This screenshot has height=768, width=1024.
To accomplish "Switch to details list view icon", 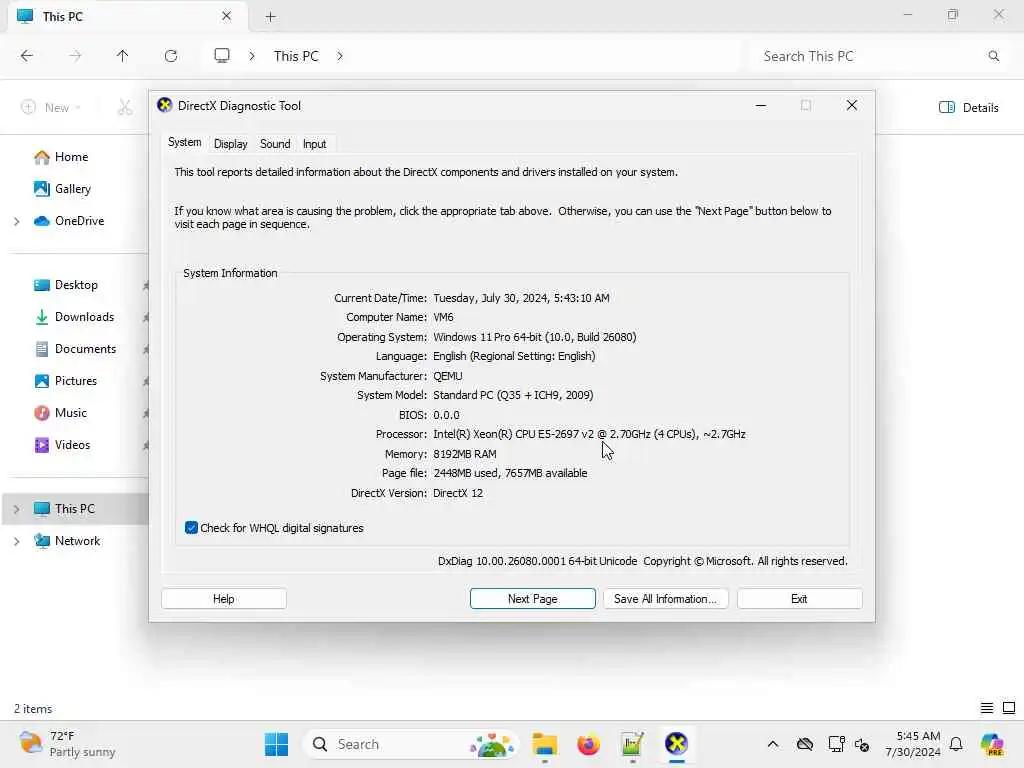I will click(x=987, y=708).
